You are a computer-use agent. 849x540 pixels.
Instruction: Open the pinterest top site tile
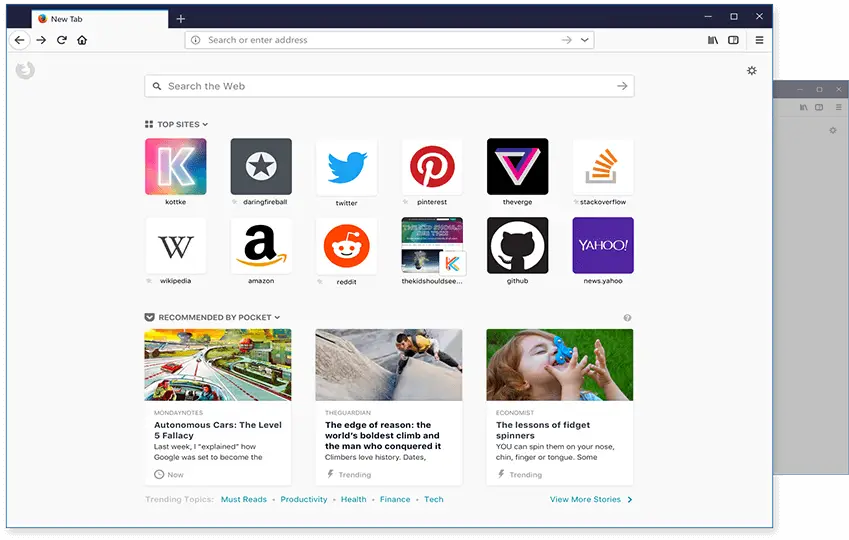[x=432, y=166]
